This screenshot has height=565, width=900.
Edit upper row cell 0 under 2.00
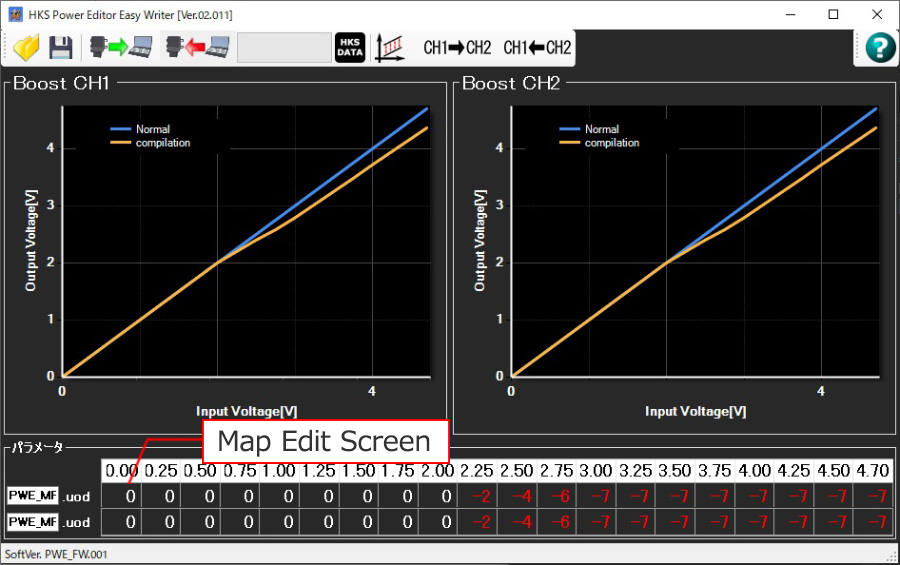click(438, 496)
